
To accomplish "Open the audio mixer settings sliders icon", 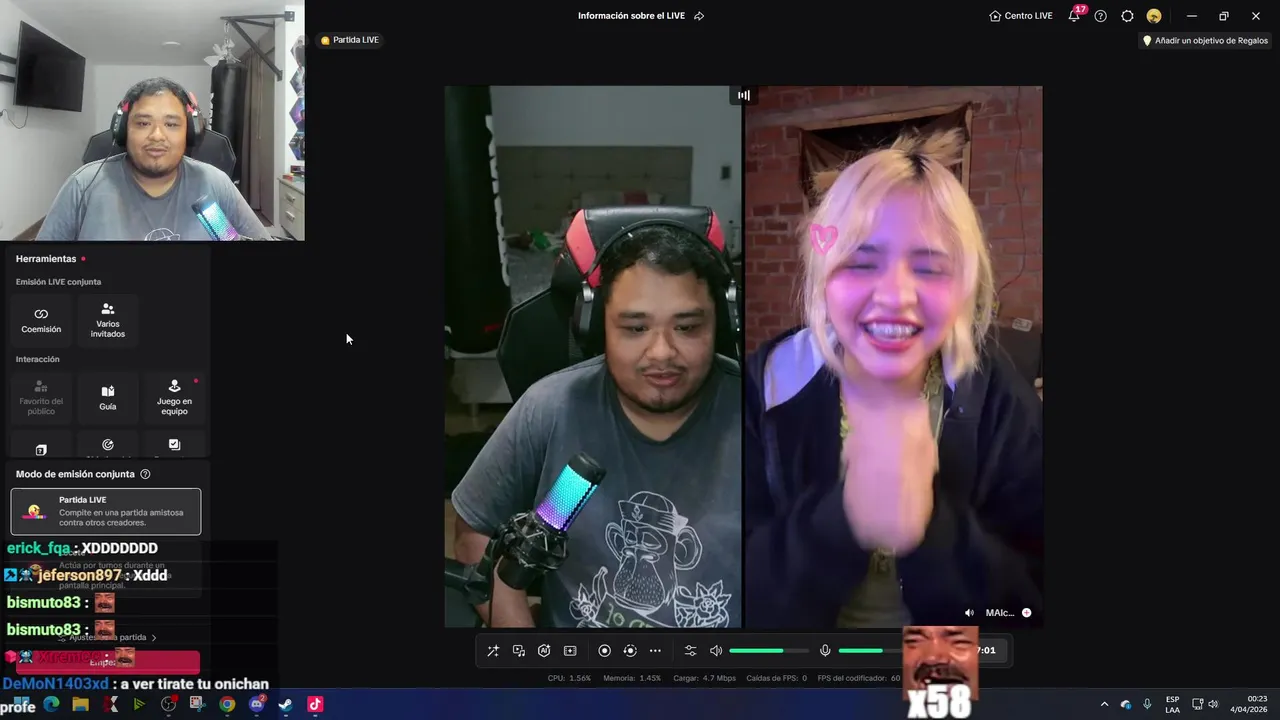I will click(x=690, y=650).
